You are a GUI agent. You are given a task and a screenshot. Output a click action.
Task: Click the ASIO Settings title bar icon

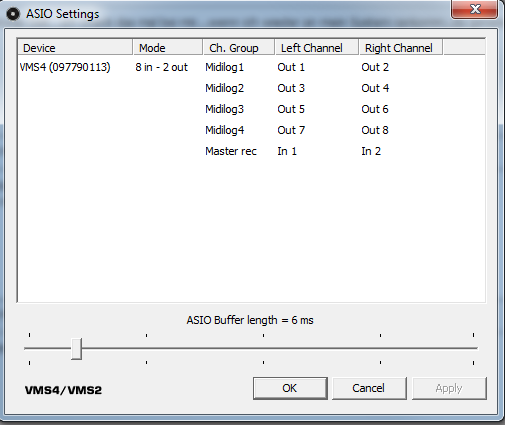tap(13, 14)
